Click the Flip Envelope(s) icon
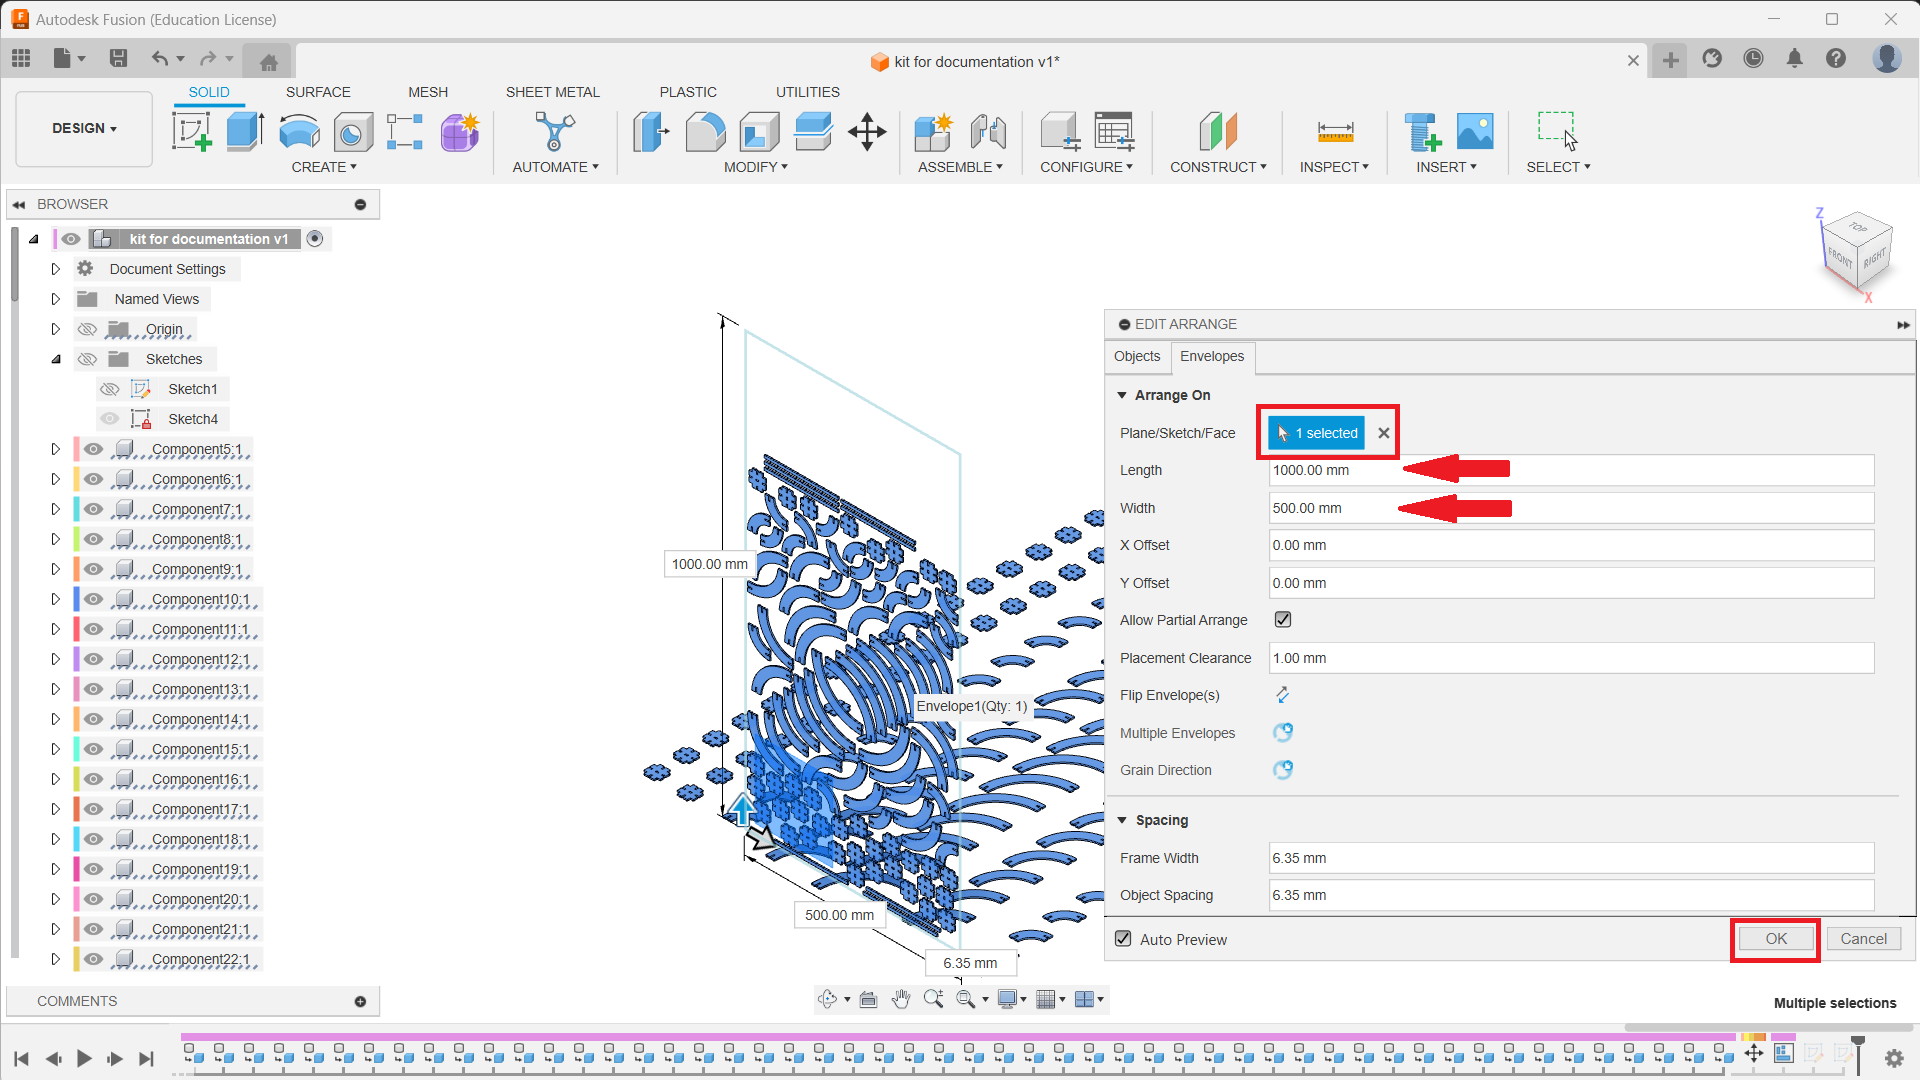1920x1080 pixels. pyautogui.click(x=1282, y=695)
